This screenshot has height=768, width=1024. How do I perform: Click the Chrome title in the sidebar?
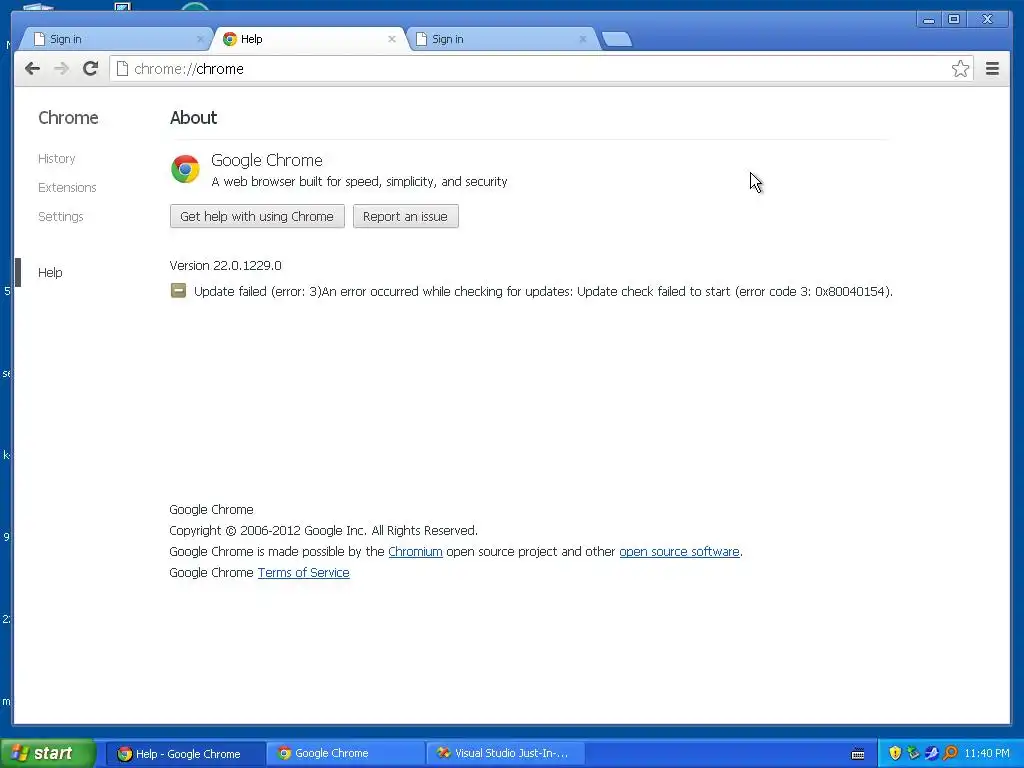click(68, 118)
